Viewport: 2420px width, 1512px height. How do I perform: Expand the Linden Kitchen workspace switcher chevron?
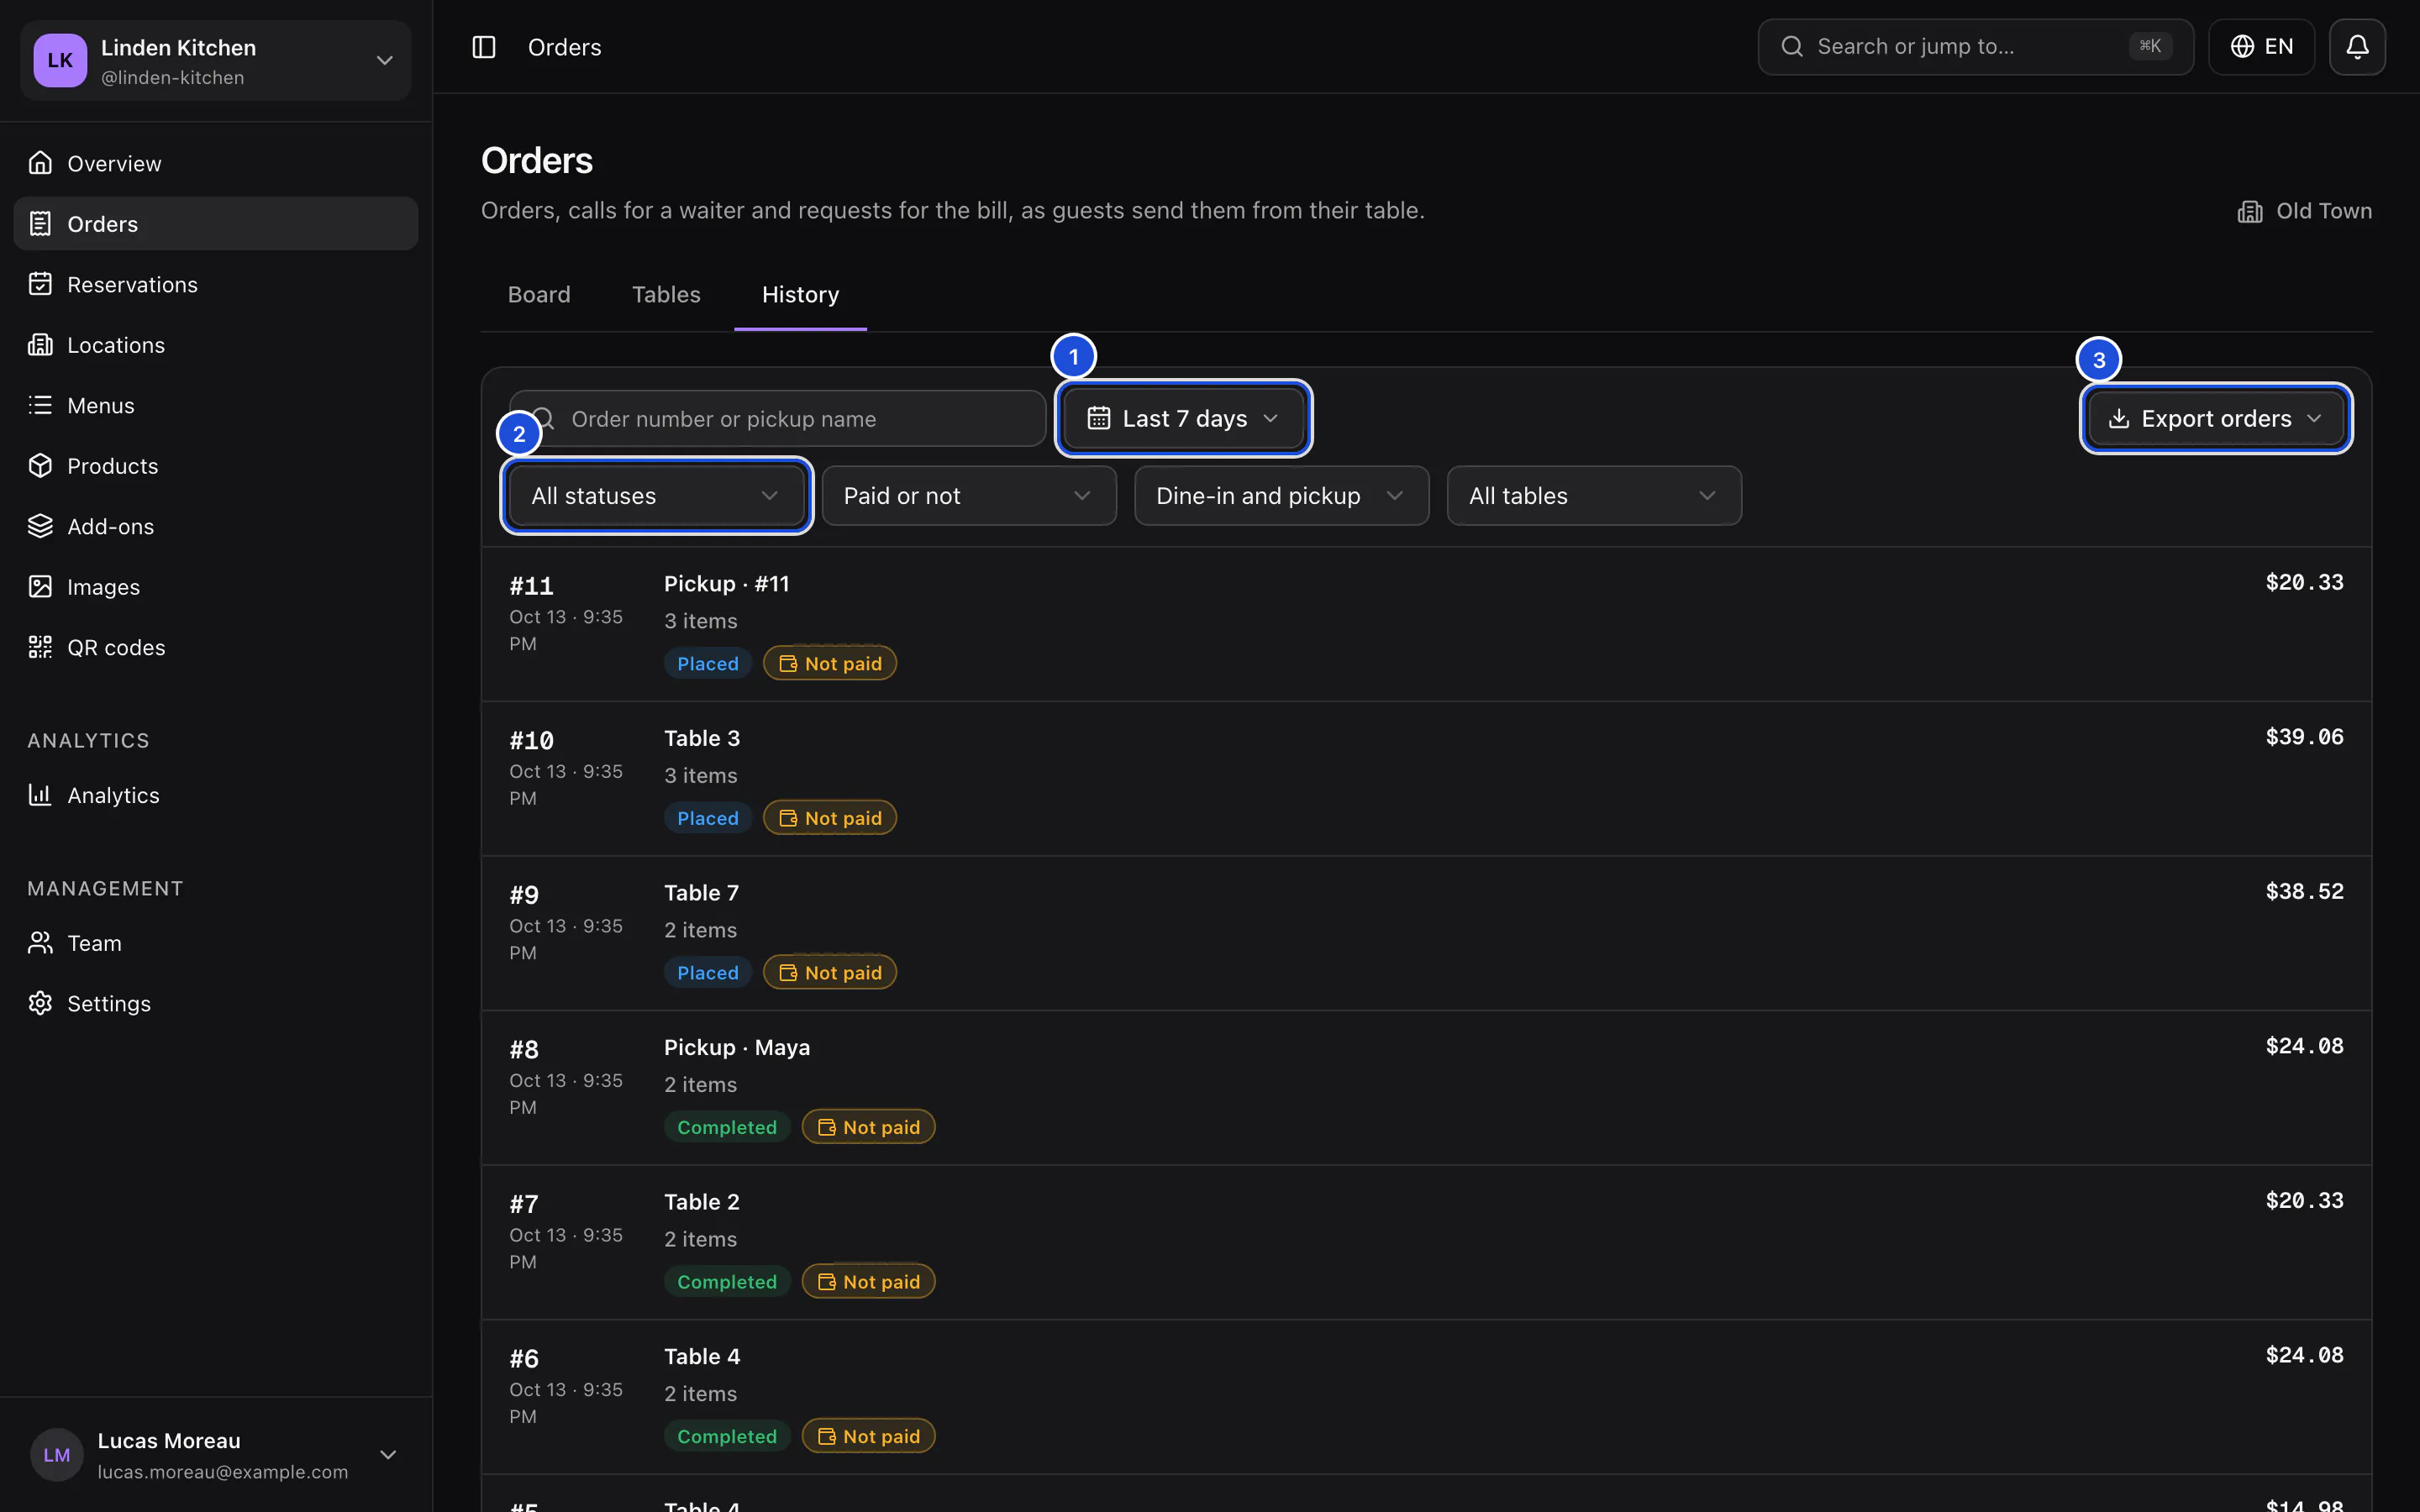[x=385, y=61]
